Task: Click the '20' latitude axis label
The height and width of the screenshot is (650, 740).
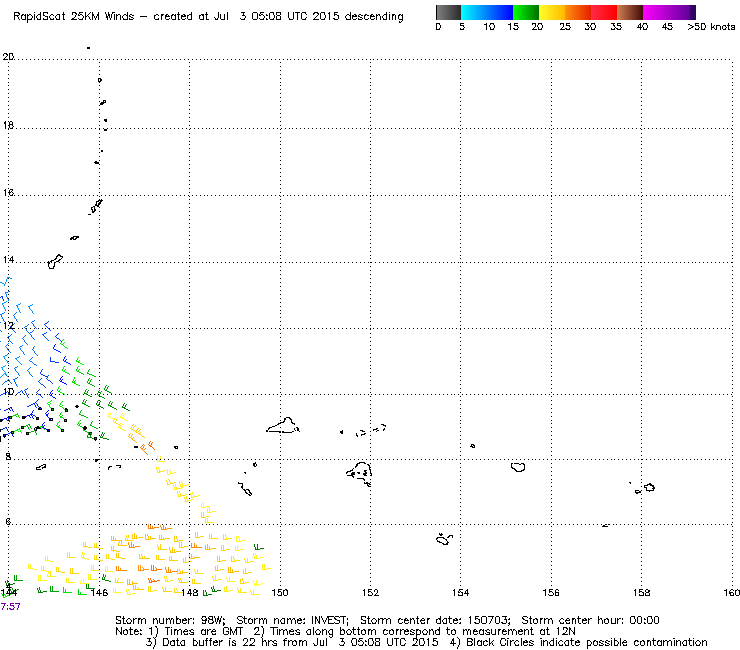Action: pyautogui.click(x=8, y=57)
